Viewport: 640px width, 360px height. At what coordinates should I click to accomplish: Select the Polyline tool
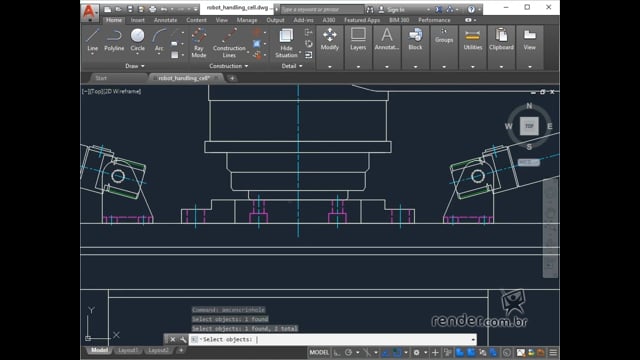point(114,40)
